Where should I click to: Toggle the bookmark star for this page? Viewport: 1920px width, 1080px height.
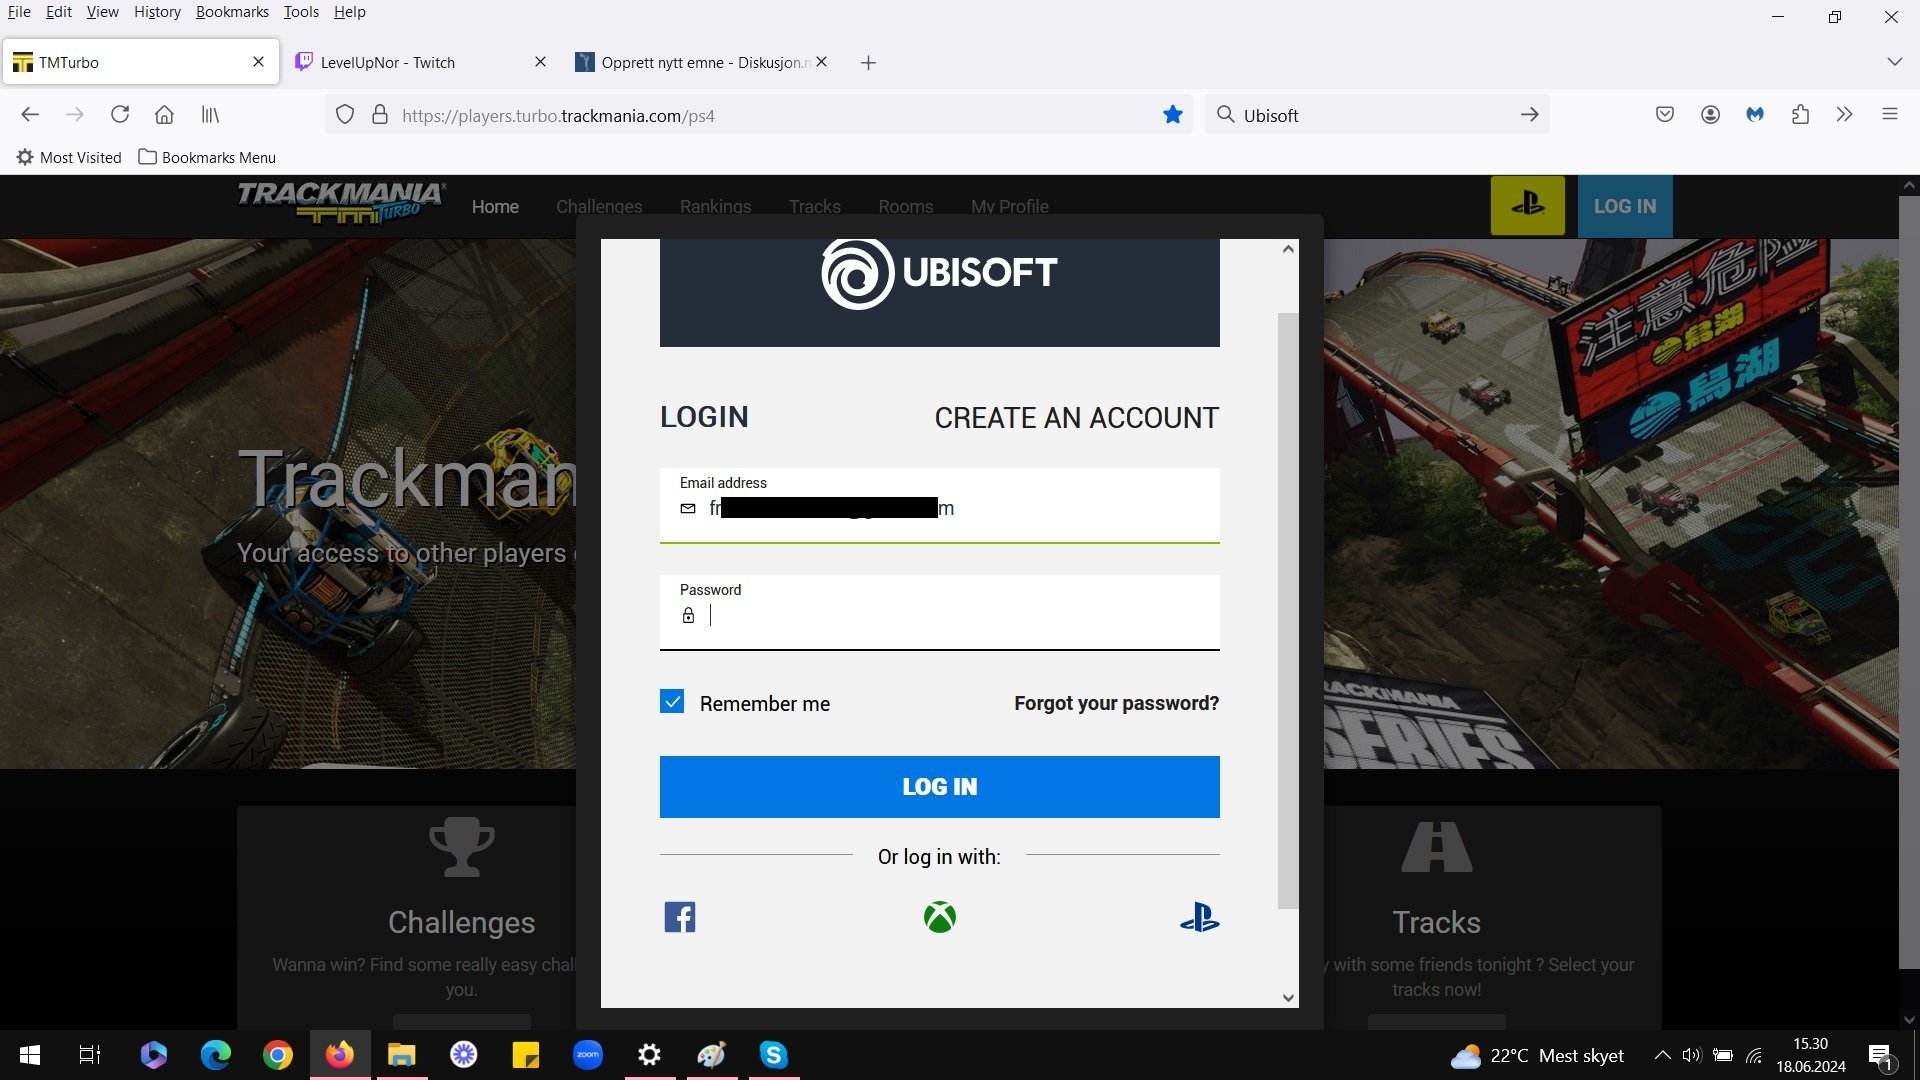tap(1173, 115)
